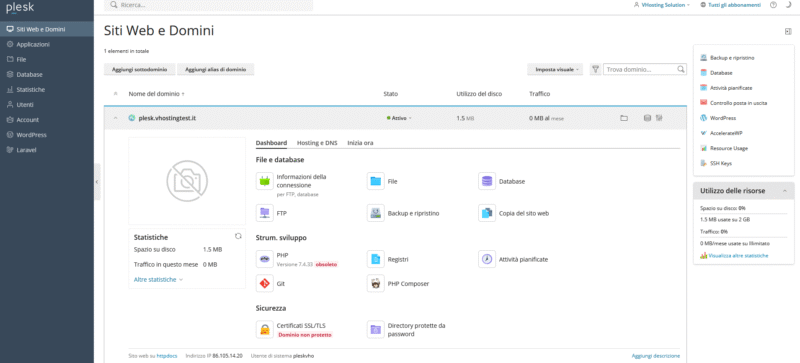
Task: Collapse the plesk.vhostingtest.it domain row
Action: point(115,118)
